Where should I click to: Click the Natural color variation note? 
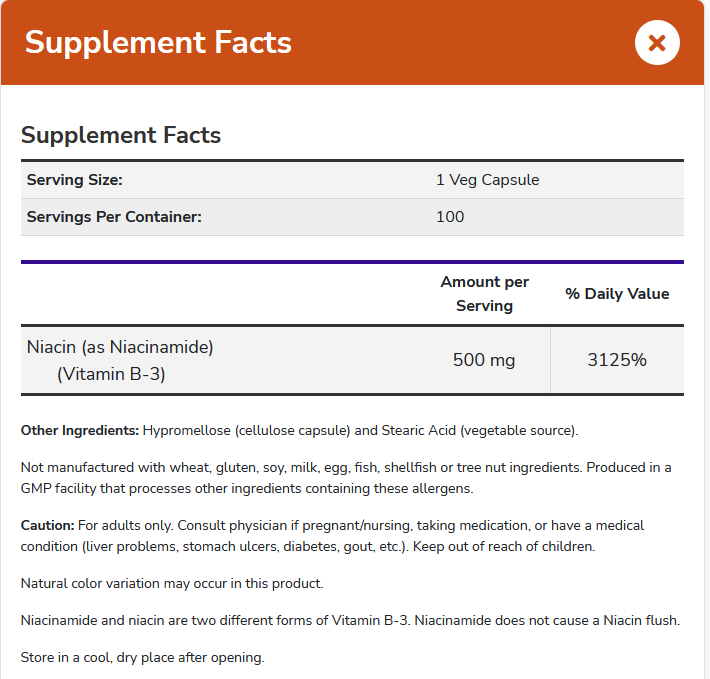pyautogui.click(x=172, y=583)
